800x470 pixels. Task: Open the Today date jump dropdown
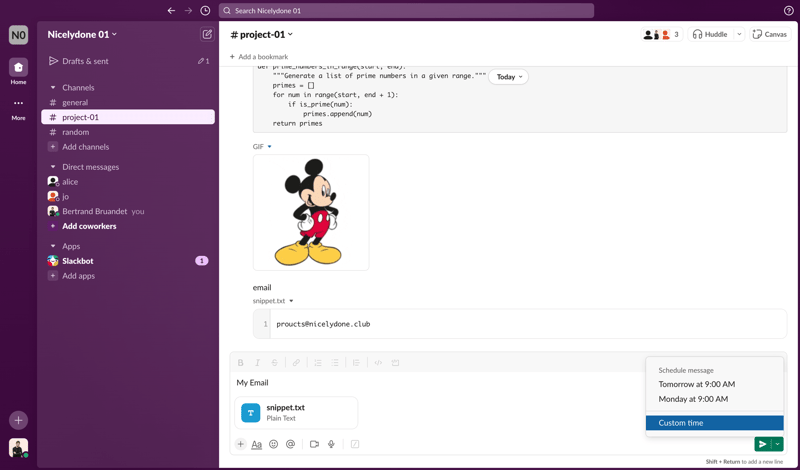tap(509, 77)
